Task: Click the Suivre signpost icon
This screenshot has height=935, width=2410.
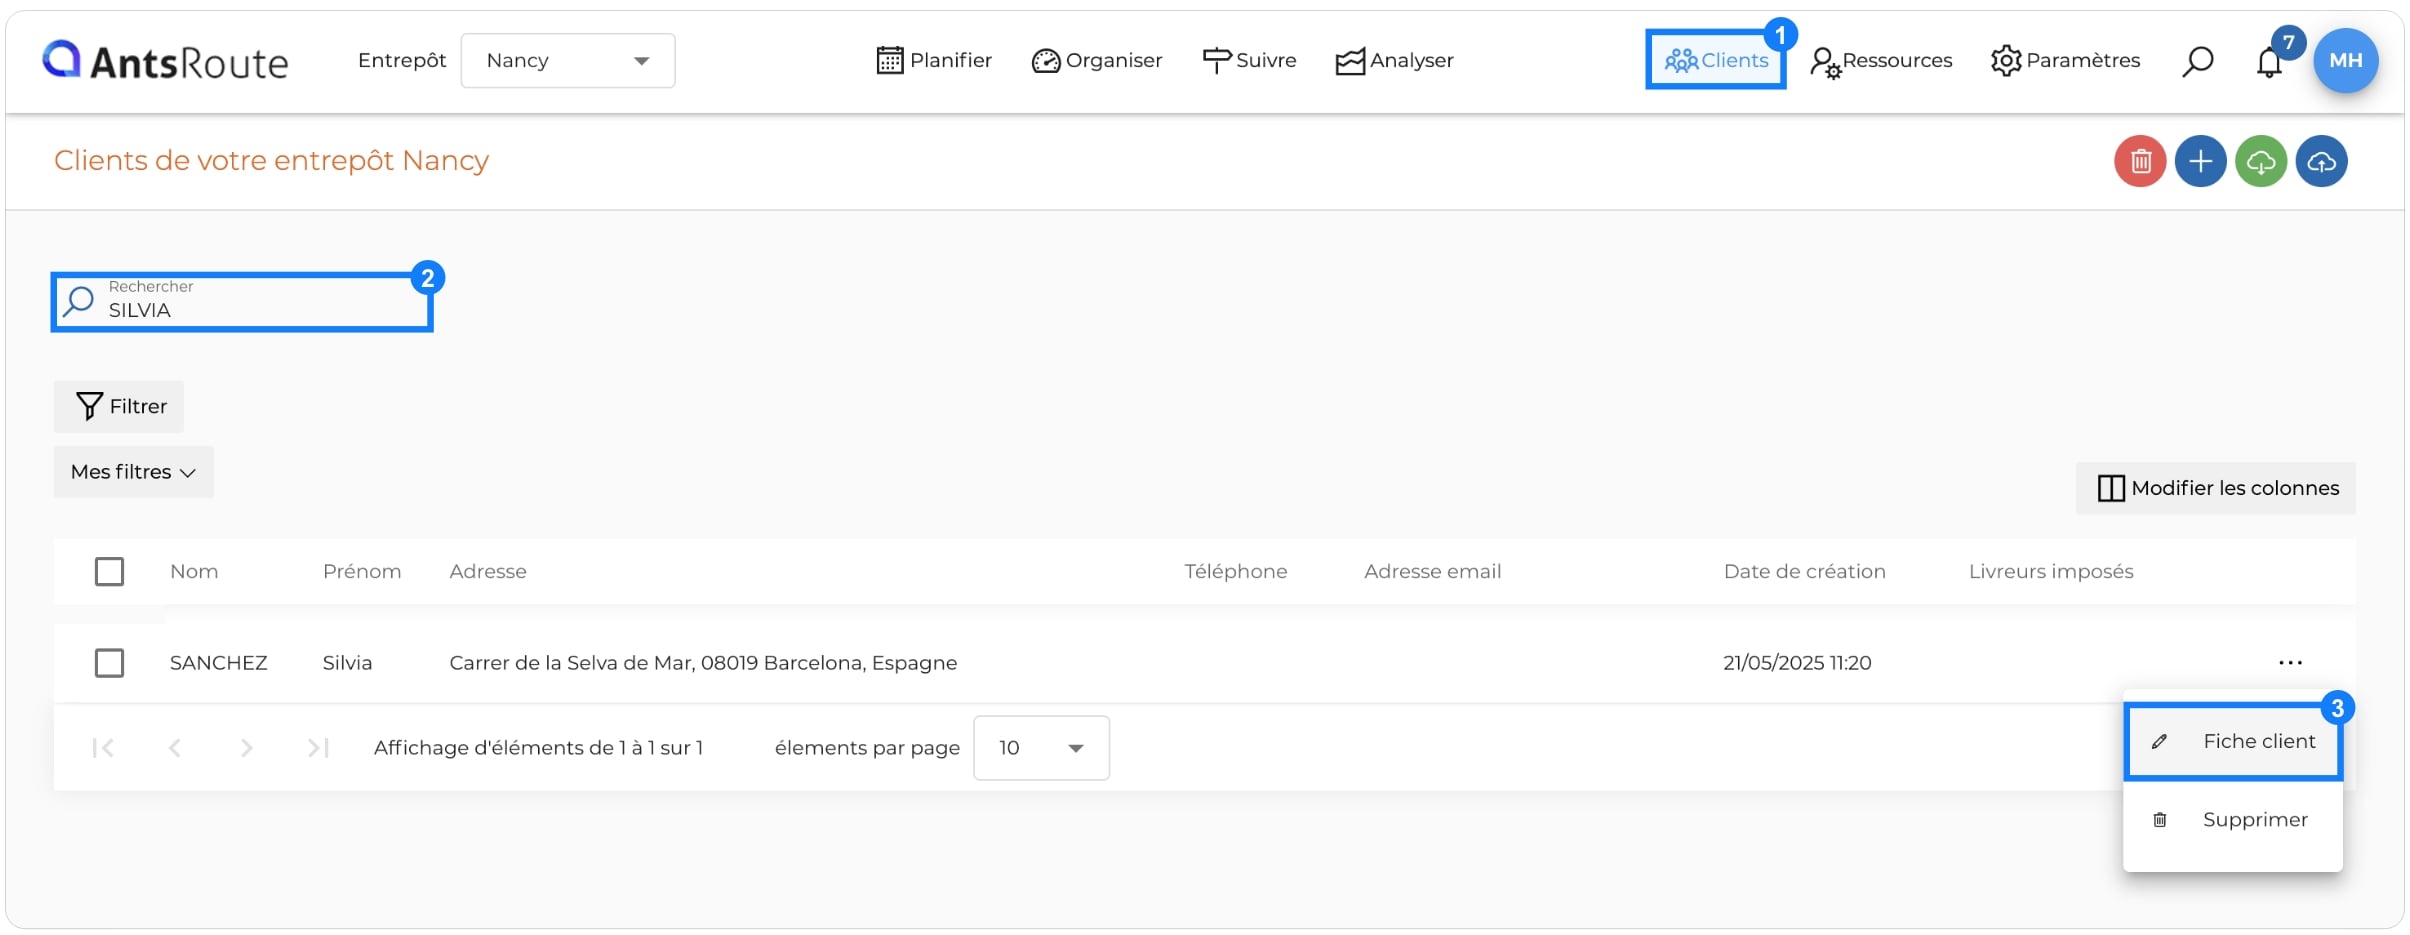Action: (x=1217, y=61)
